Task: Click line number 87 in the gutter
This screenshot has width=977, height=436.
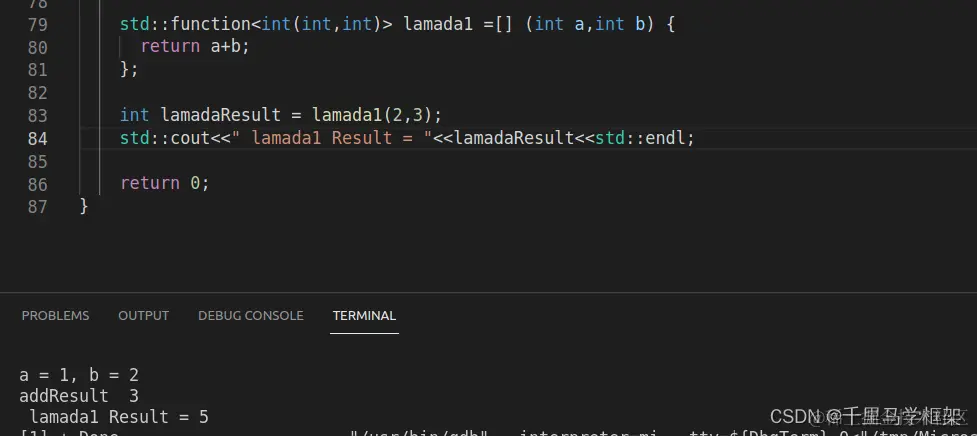Action: (37, 207)
